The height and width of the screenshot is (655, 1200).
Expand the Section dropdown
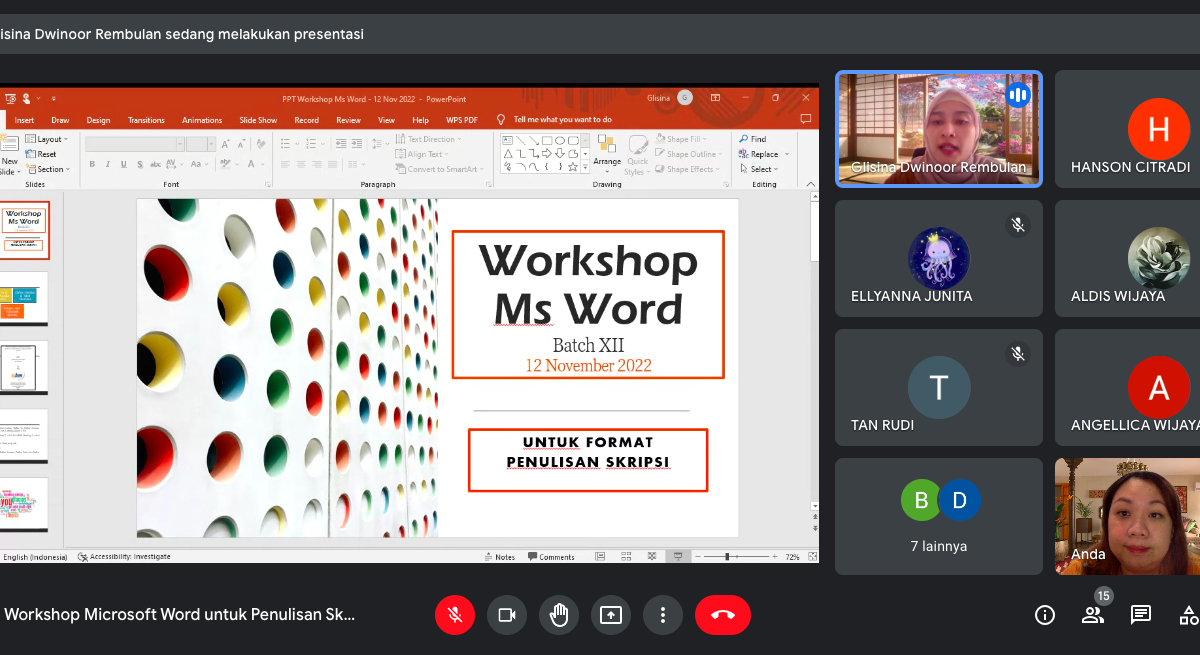pos(48,169)
